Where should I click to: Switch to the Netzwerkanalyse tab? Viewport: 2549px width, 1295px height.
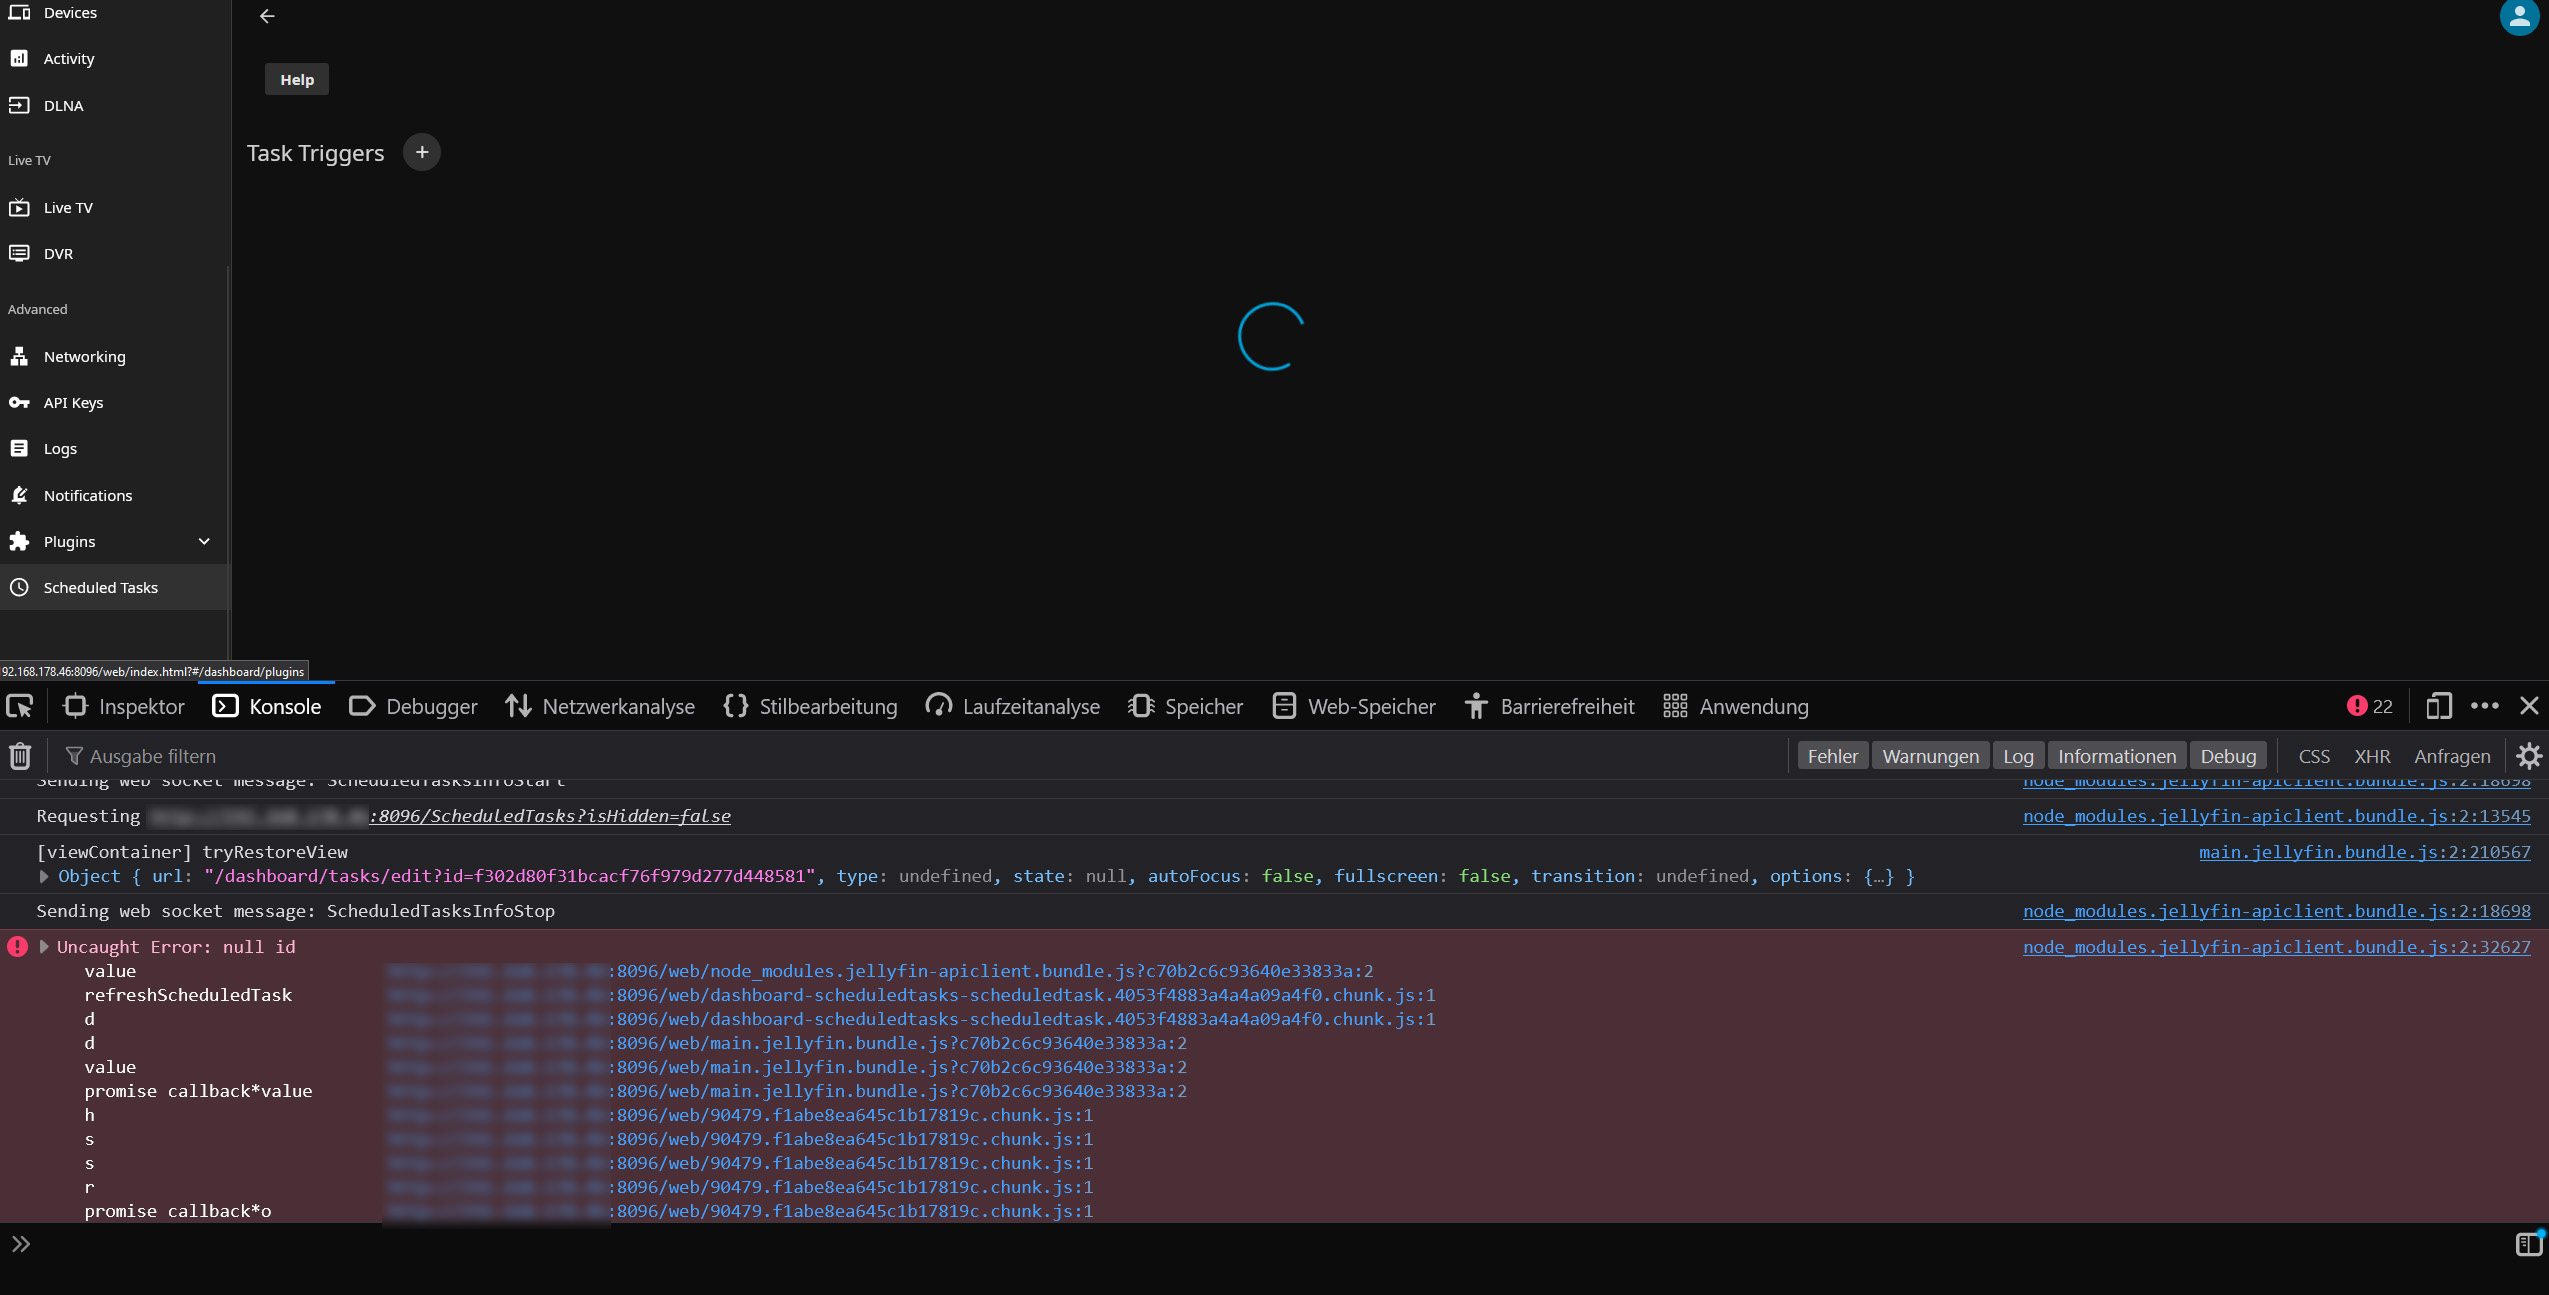pos(600,706)
